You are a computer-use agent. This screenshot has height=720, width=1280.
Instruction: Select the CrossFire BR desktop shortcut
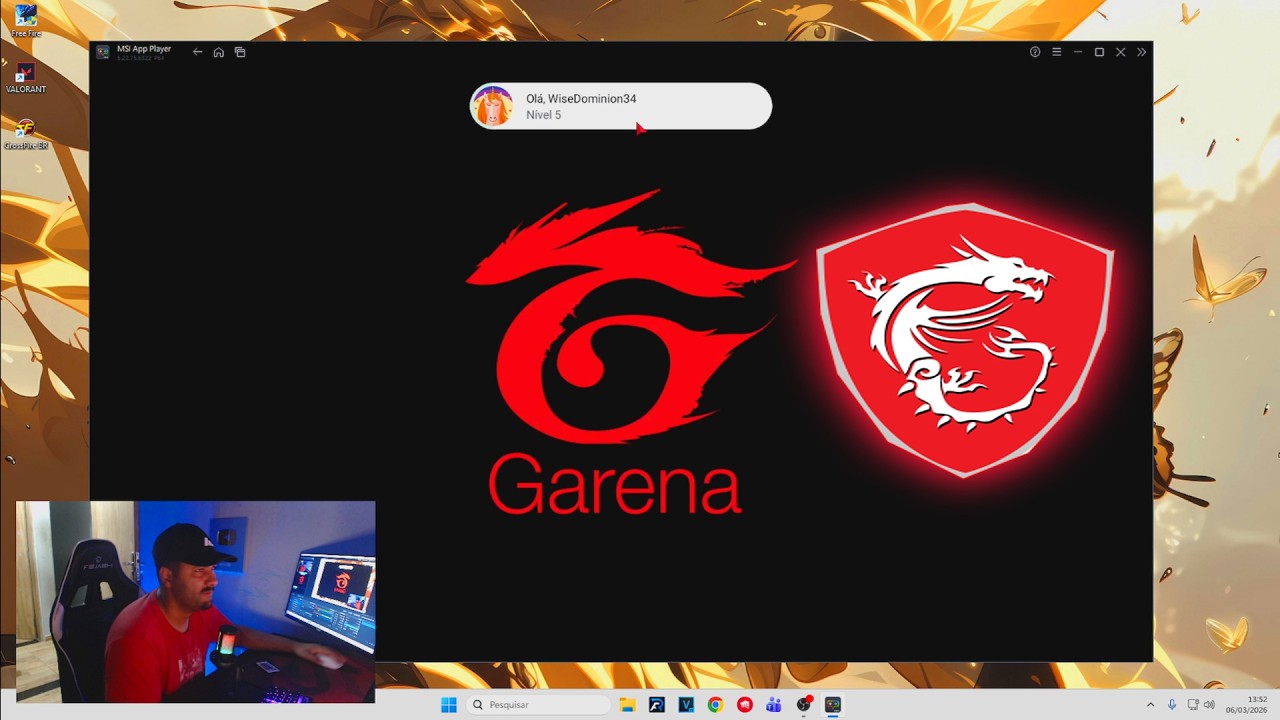(26, 134)
